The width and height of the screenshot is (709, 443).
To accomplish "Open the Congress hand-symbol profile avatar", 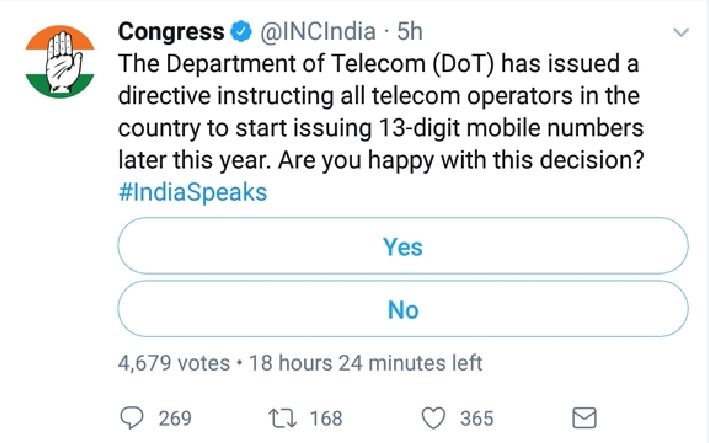I will 58,60.
